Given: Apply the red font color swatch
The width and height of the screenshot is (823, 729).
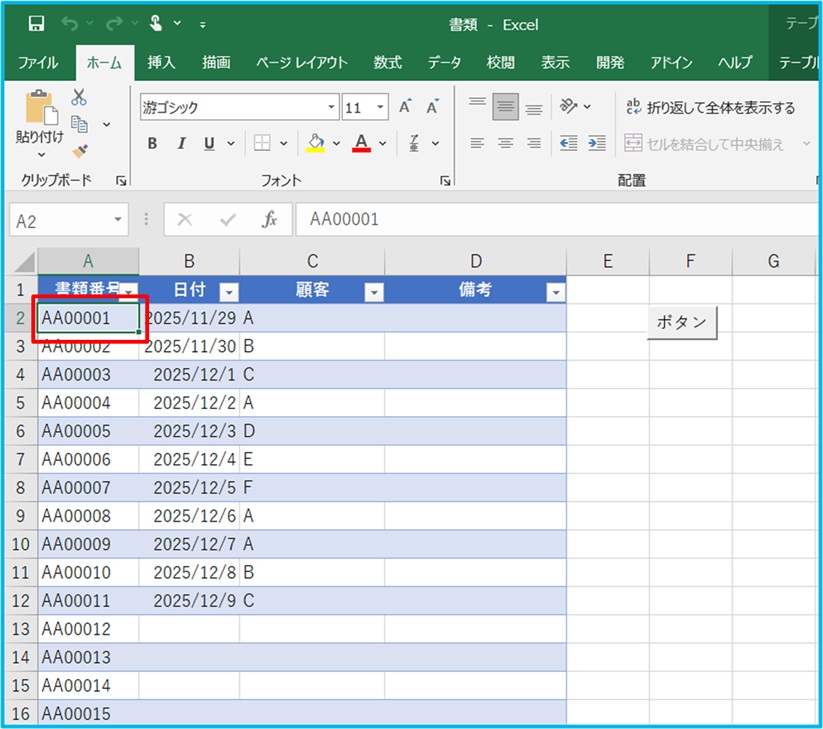Looking at the screenshot, I should click(361, 143).
